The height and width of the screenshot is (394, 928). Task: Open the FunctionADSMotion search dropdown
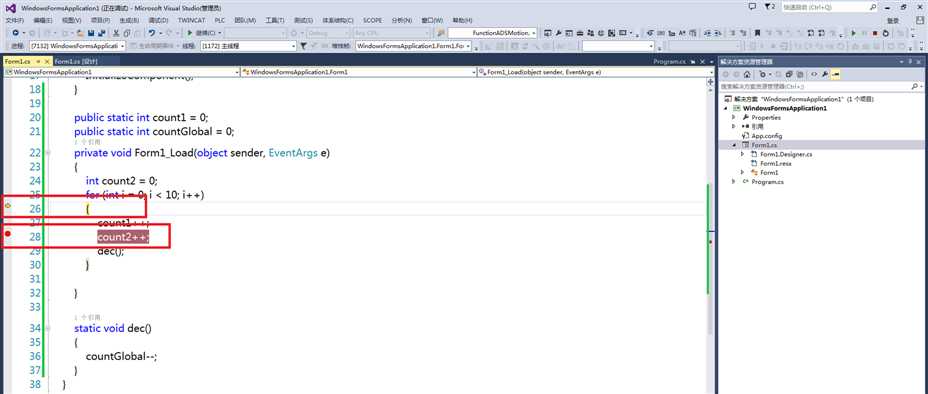(x=492, y=33)
